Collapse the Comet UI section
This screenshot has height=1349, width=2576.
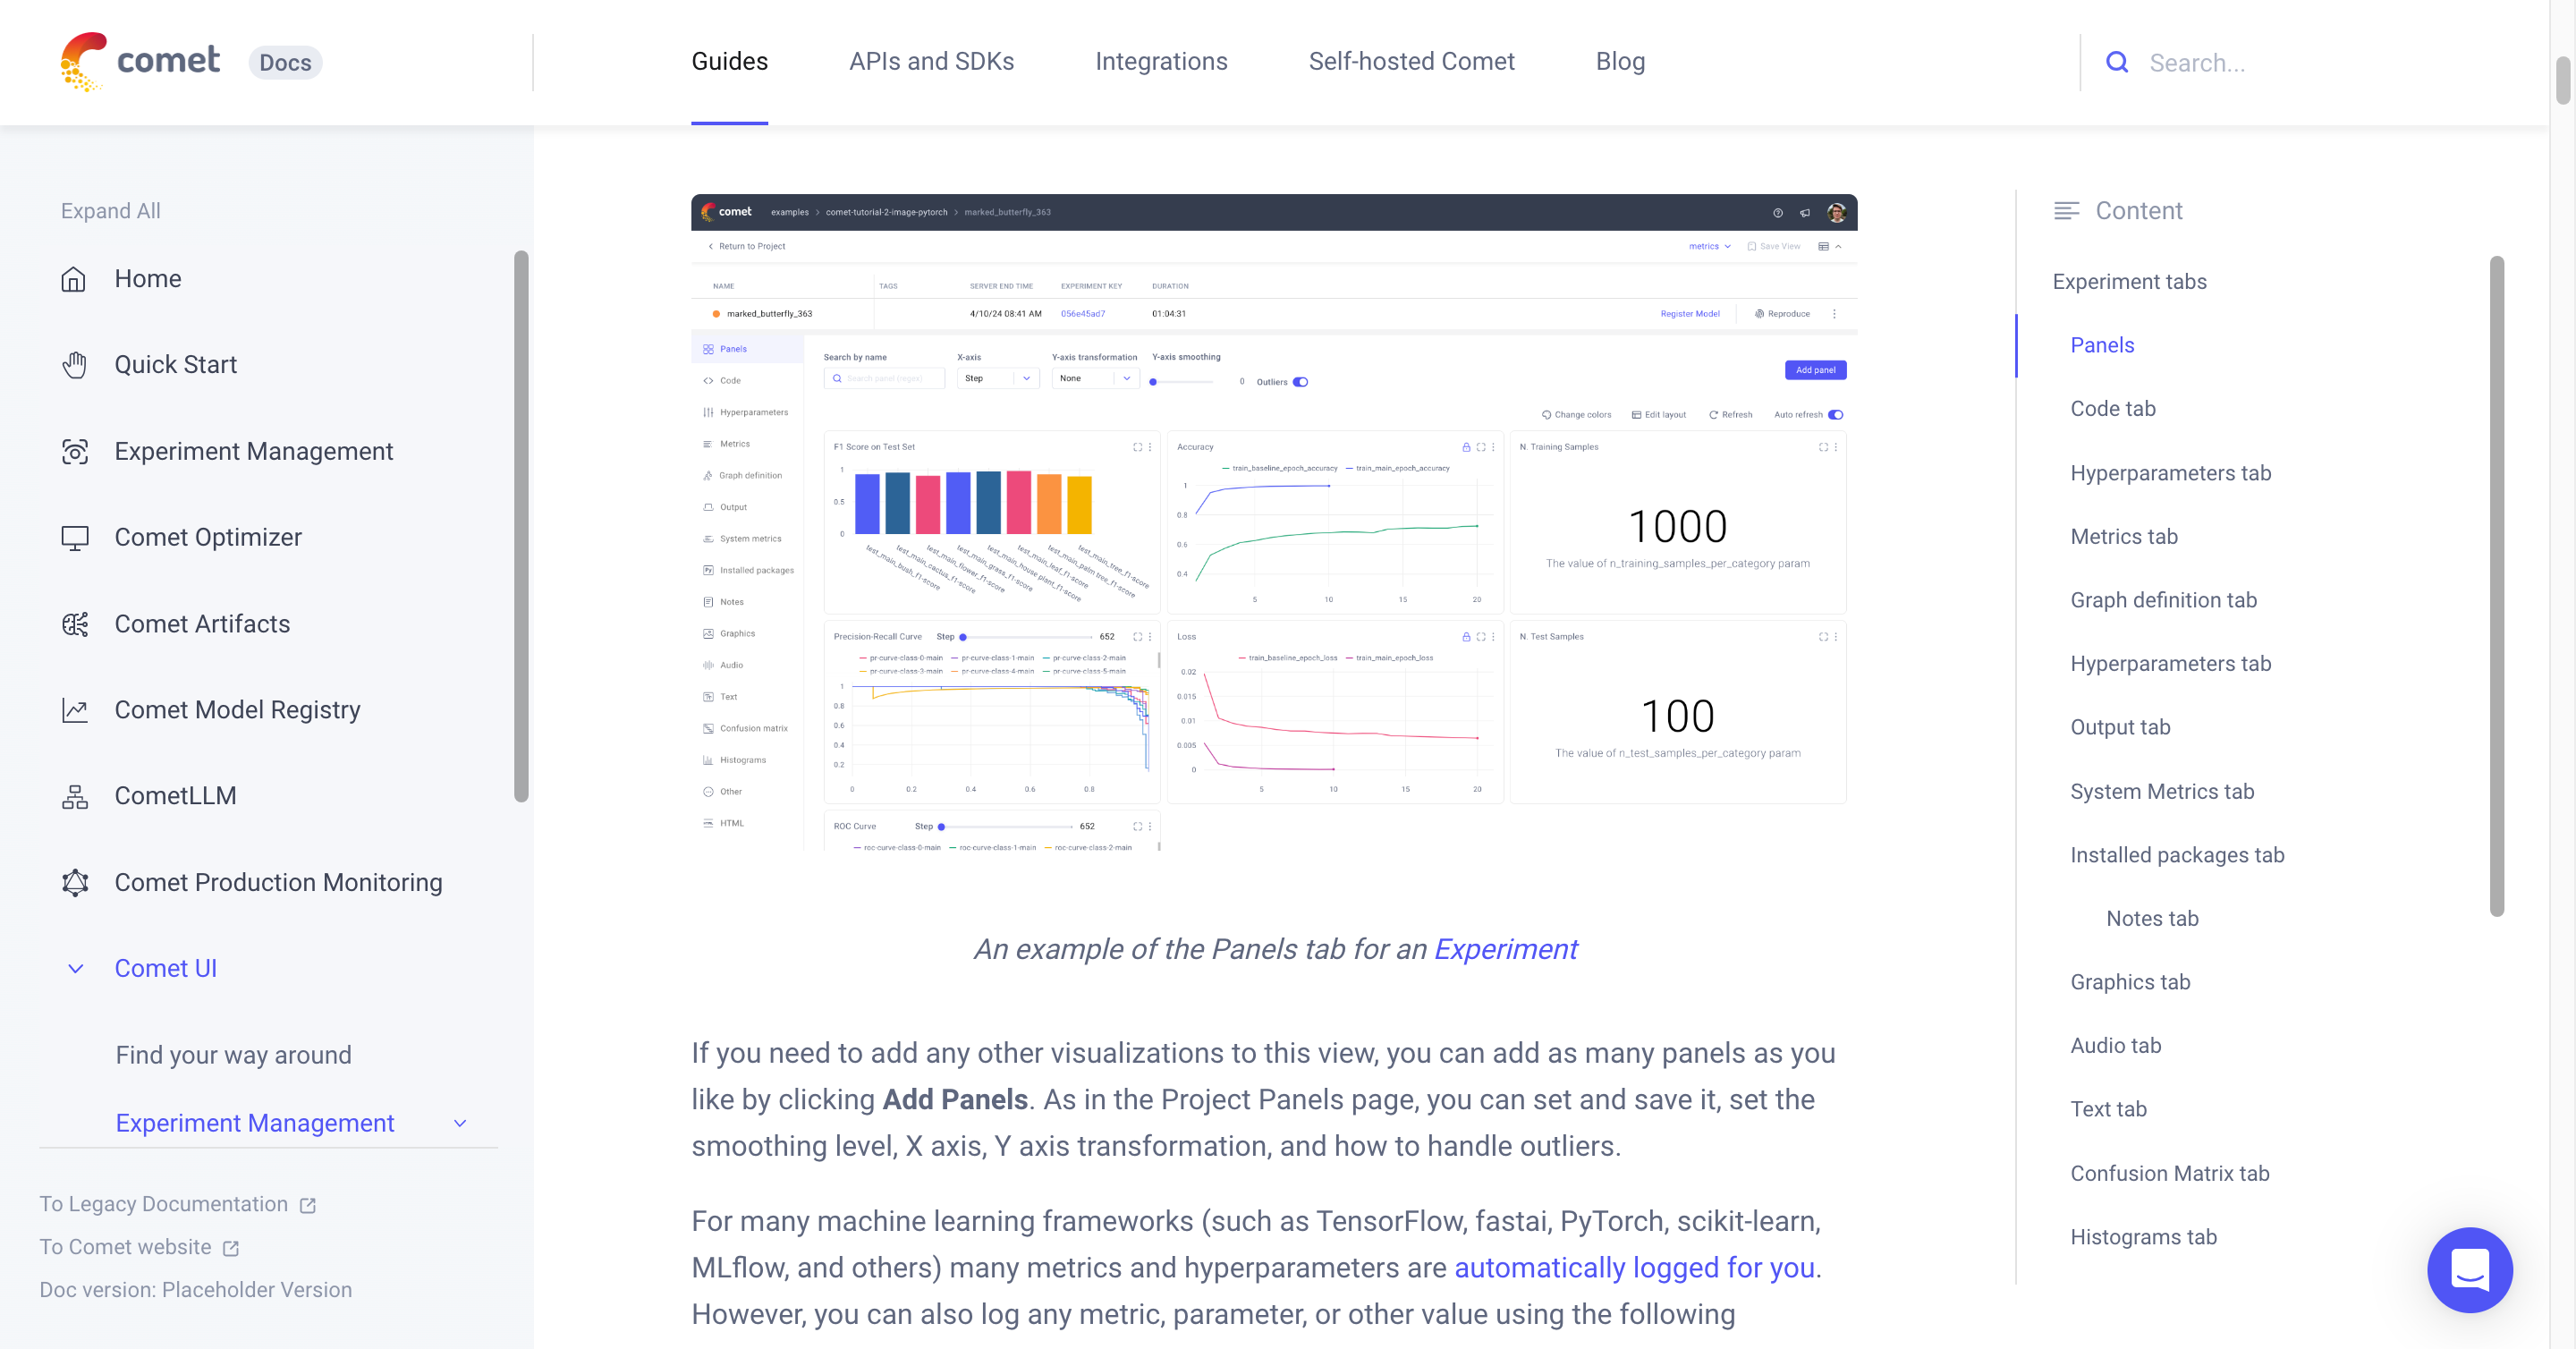coord(75,968)
